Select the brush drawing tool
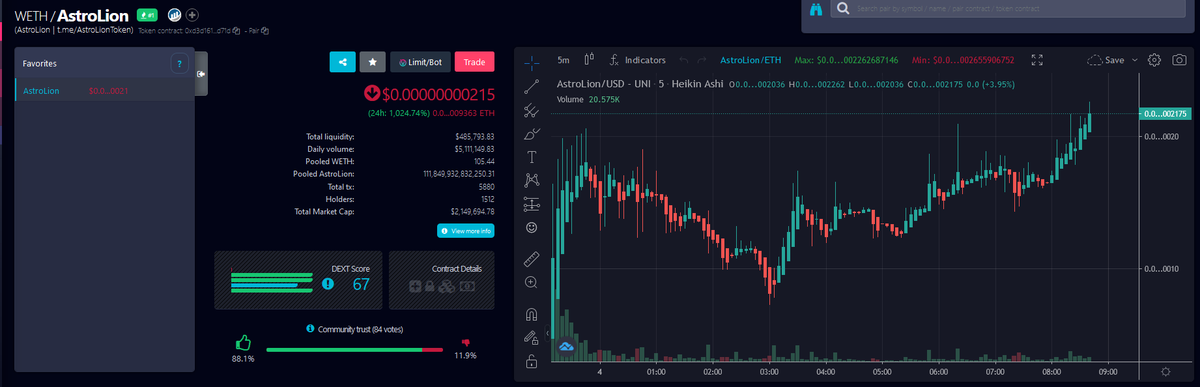Viewport: 1200px width, 387px height. (x=531, y=133)
